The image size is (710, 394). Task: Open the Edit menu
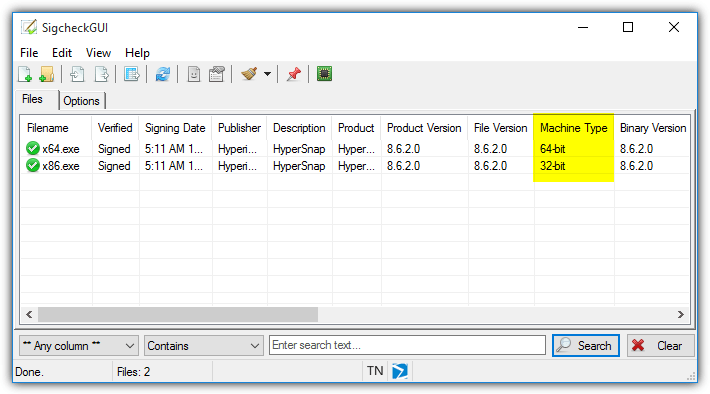tap(62, 53)
